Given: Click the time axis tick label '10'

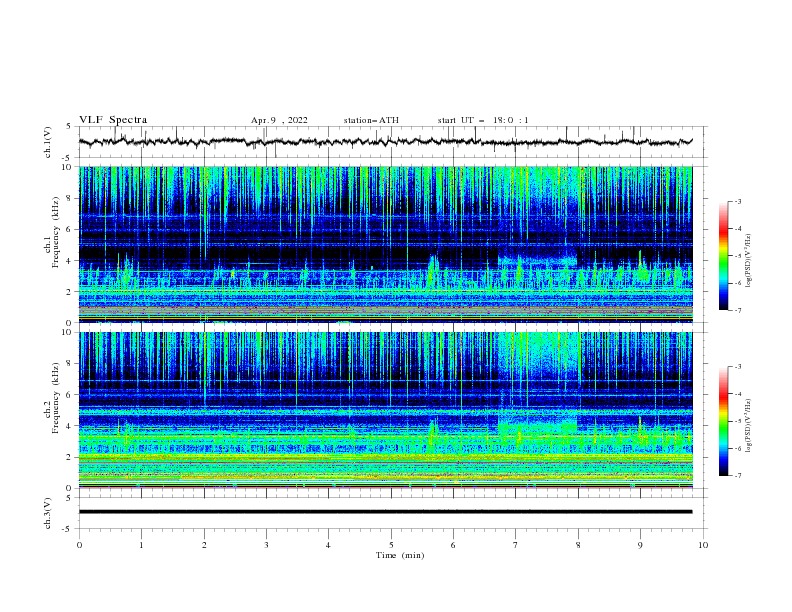Looking at the screenshot, I should 703,545.
